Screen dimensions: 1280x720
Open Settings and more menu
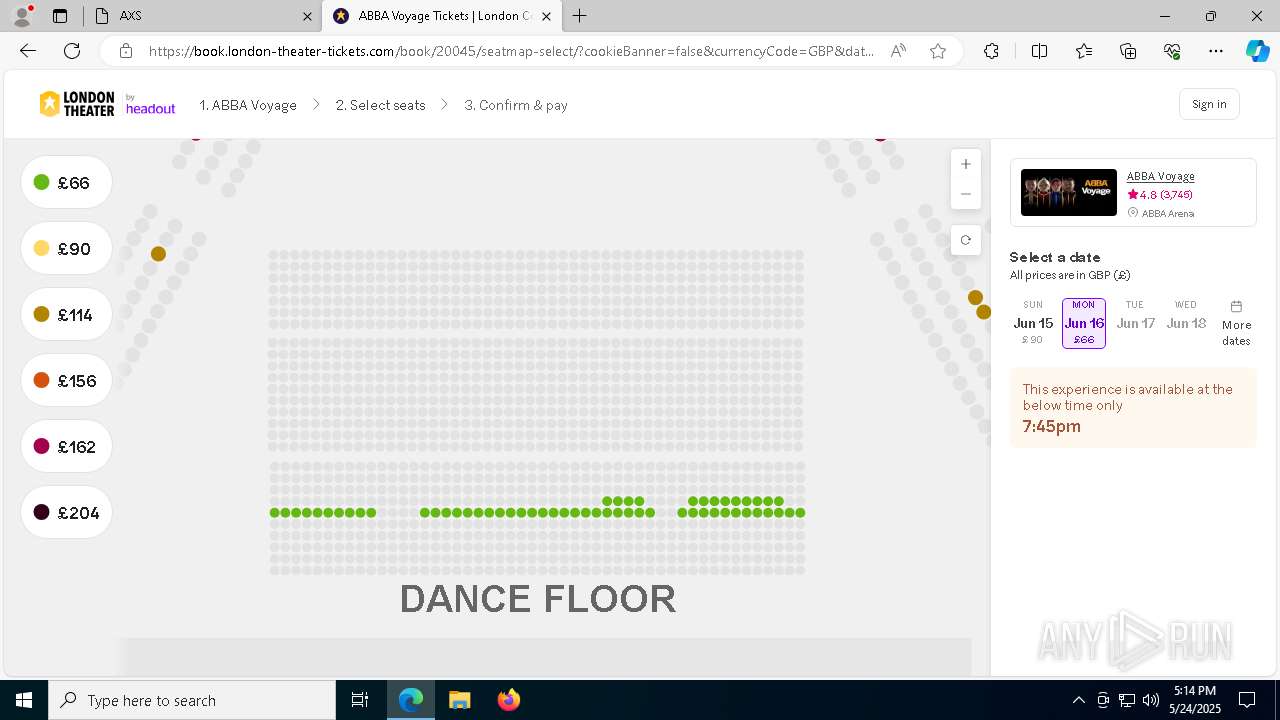pos(1216,51)
